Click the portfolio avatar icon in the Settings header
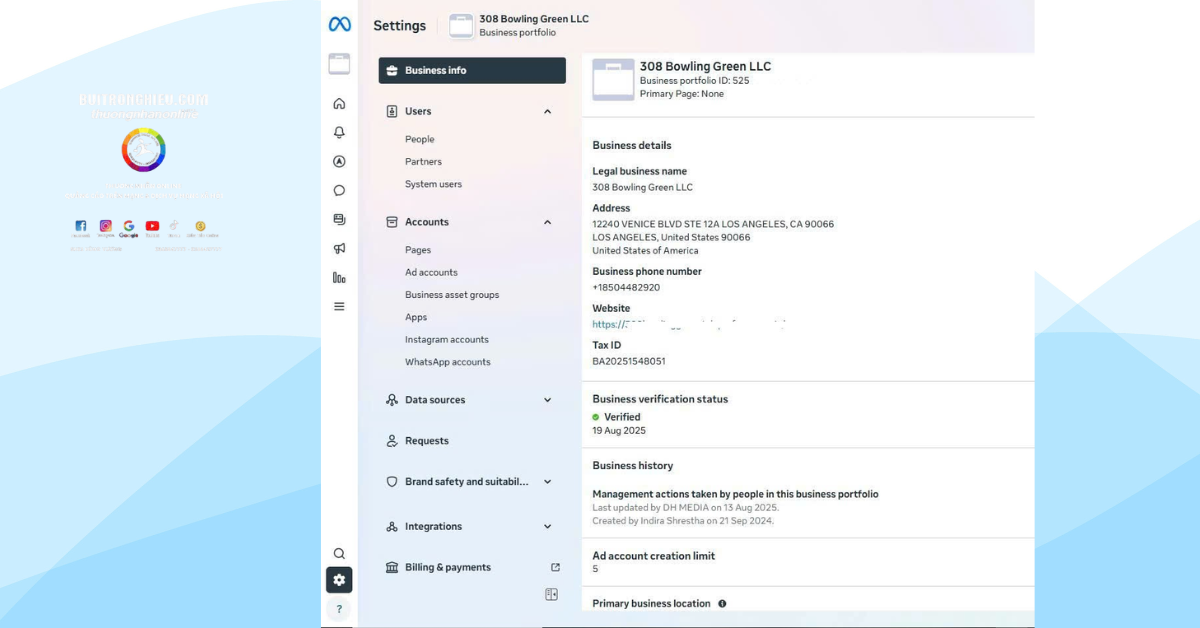Viewport: 1200px width, 628px height. coord(461,26)
